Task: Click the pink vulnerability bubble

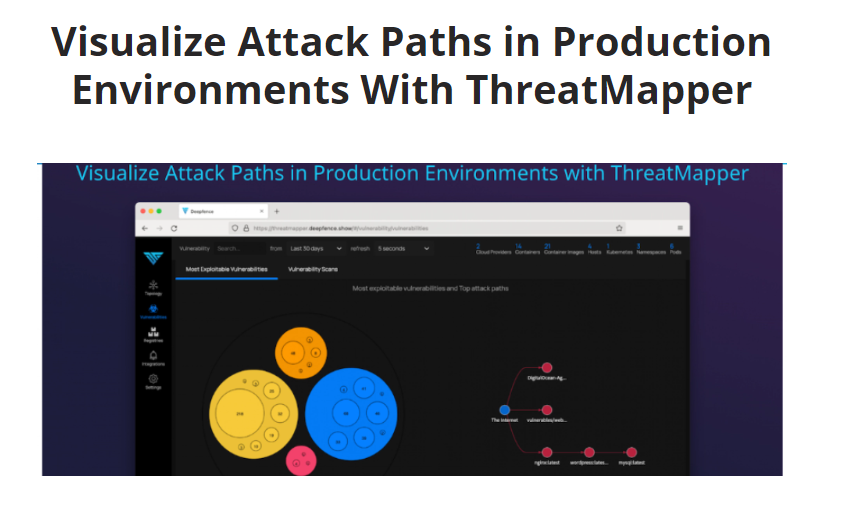Action: (x=301, y=461)
